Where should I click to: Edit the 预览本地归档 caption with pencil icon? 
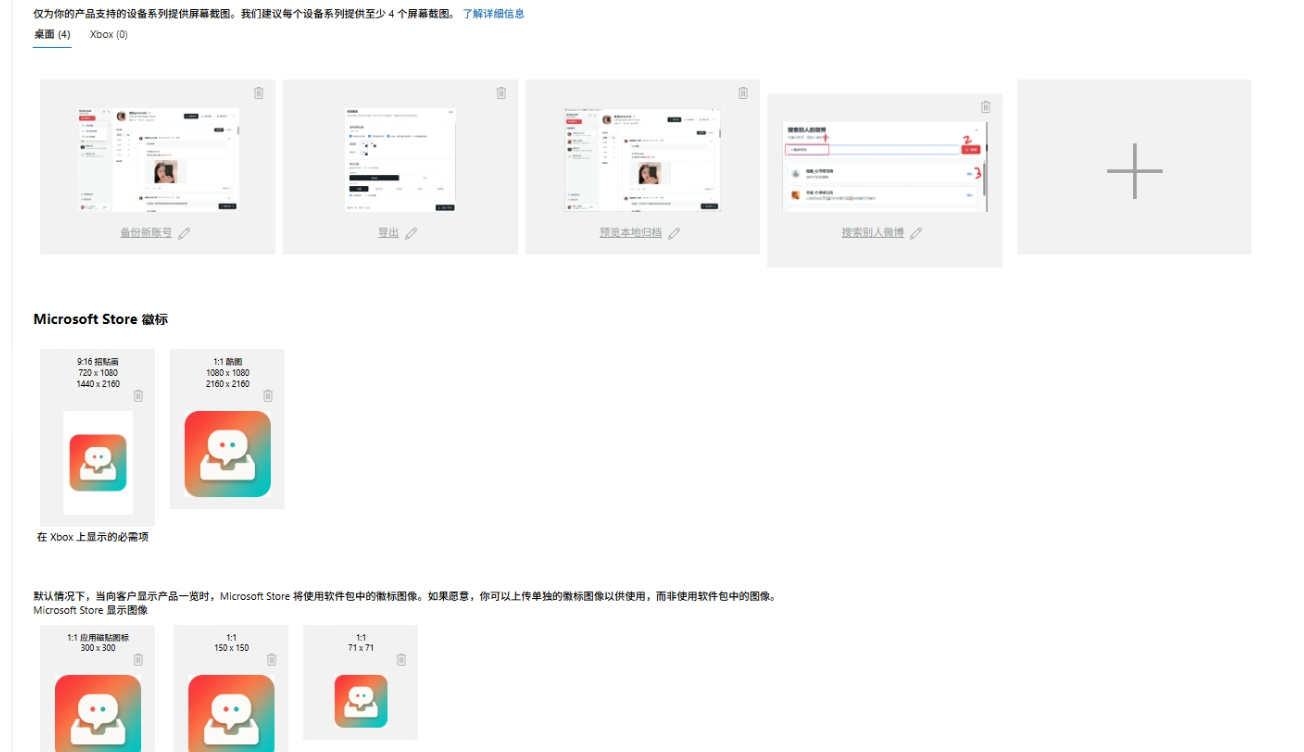(674, 233)
